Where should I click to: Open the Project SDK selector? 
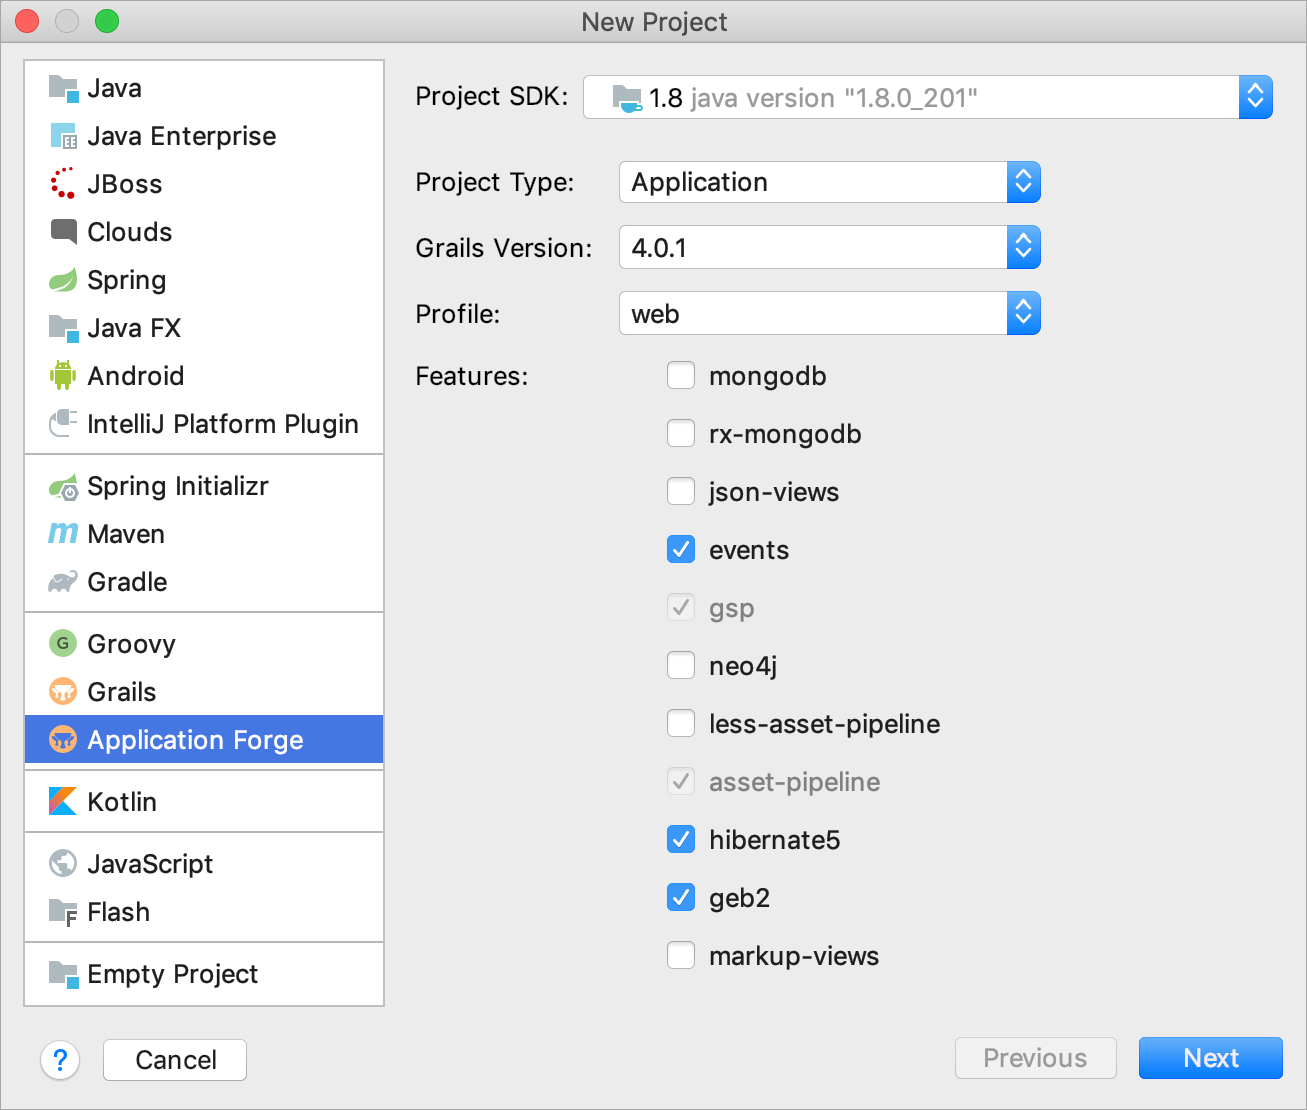coord(1255,97)
